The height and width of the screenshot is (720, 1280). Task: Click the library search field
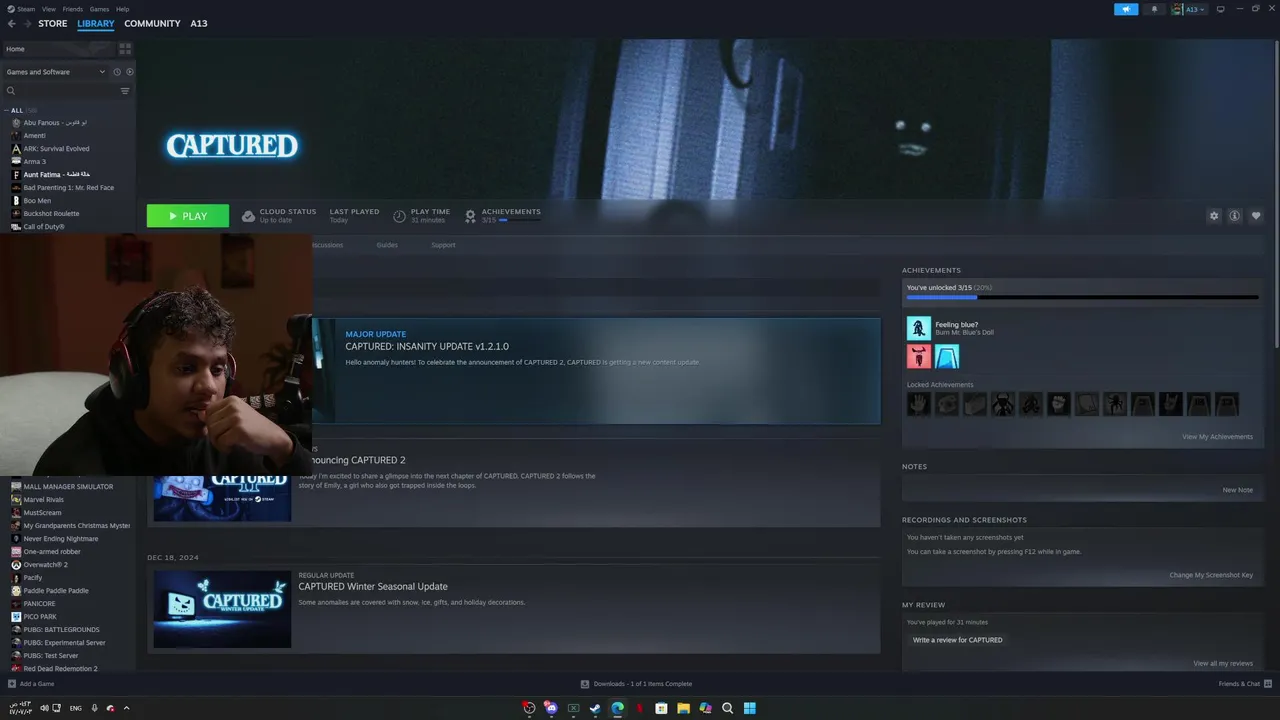(x=62, y=91)
